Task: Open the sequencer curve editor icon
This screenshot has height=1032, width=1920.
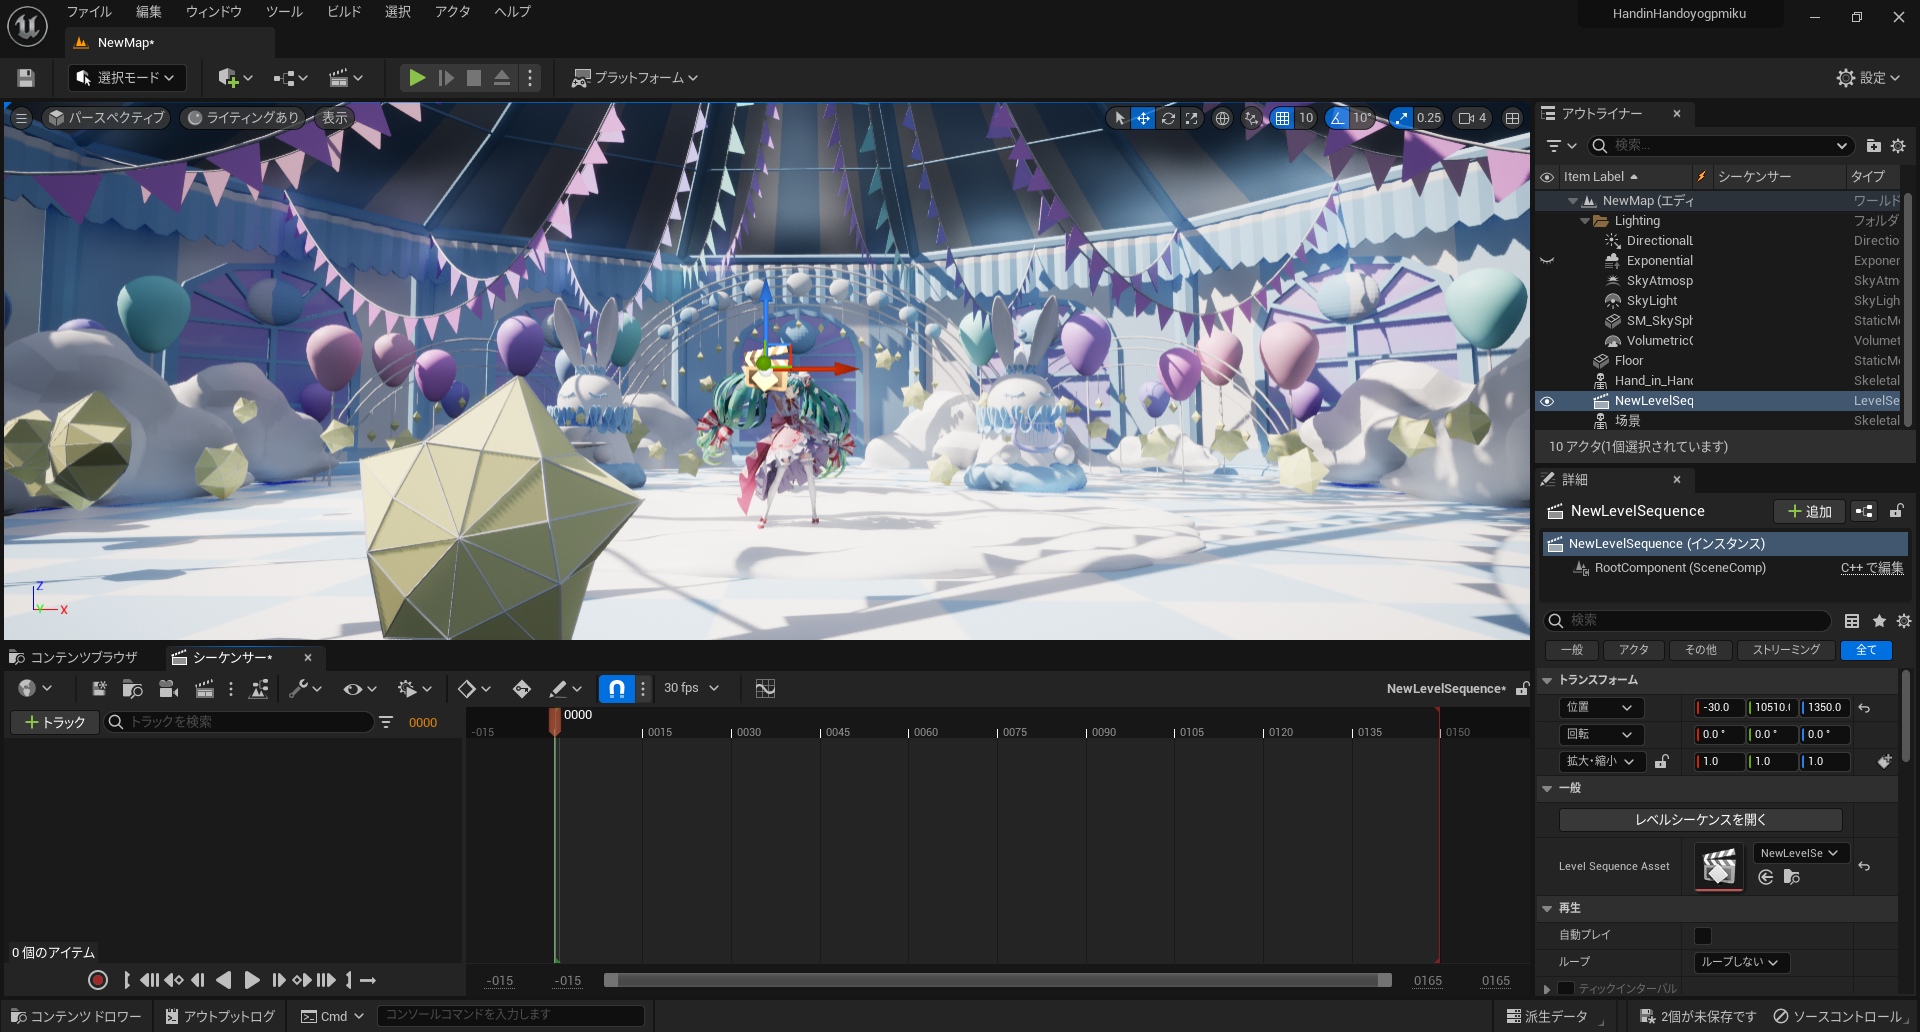Action: (765, 688)
